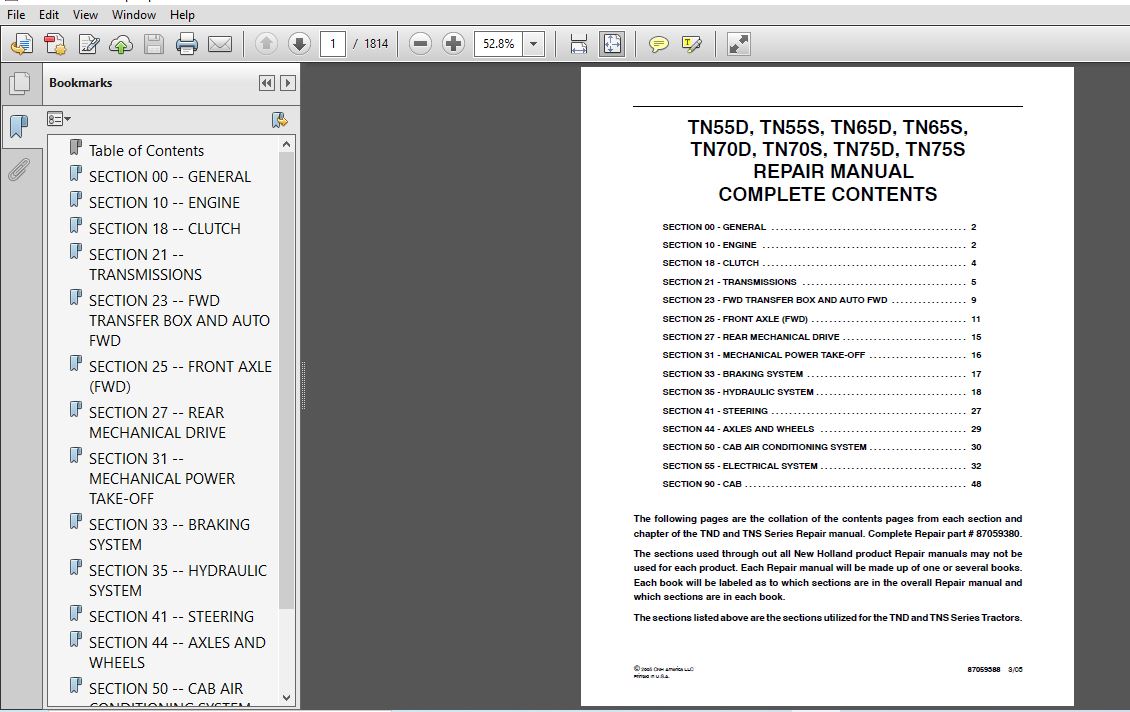Click the page number input field
1130x712 pixels.
tap(332, 44)
